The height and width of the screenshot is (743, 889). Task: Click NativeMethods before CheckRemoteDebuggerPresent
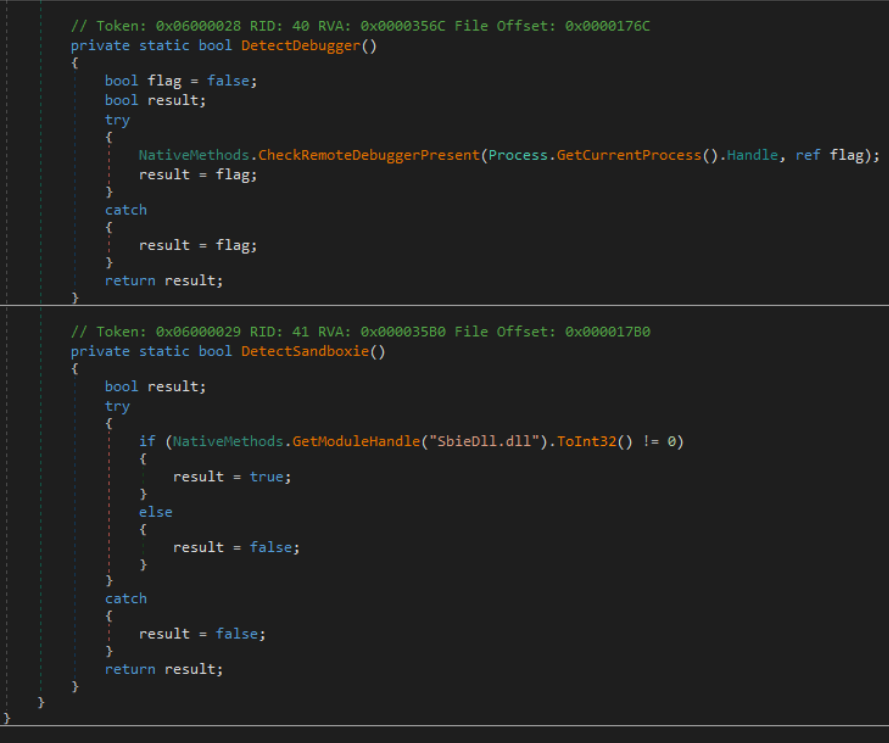(x=193, y=155)
